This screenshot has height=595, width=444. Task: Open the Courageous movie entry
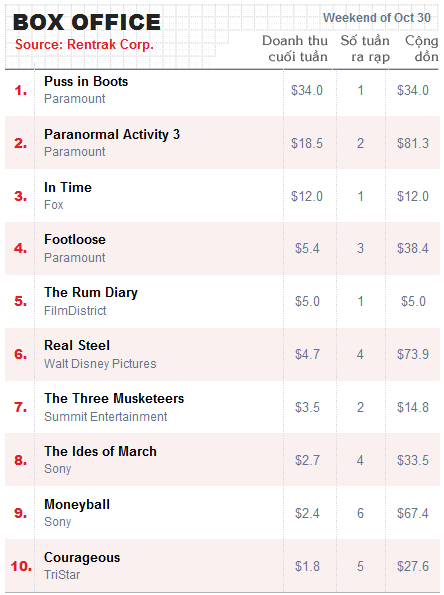point(82,558)
